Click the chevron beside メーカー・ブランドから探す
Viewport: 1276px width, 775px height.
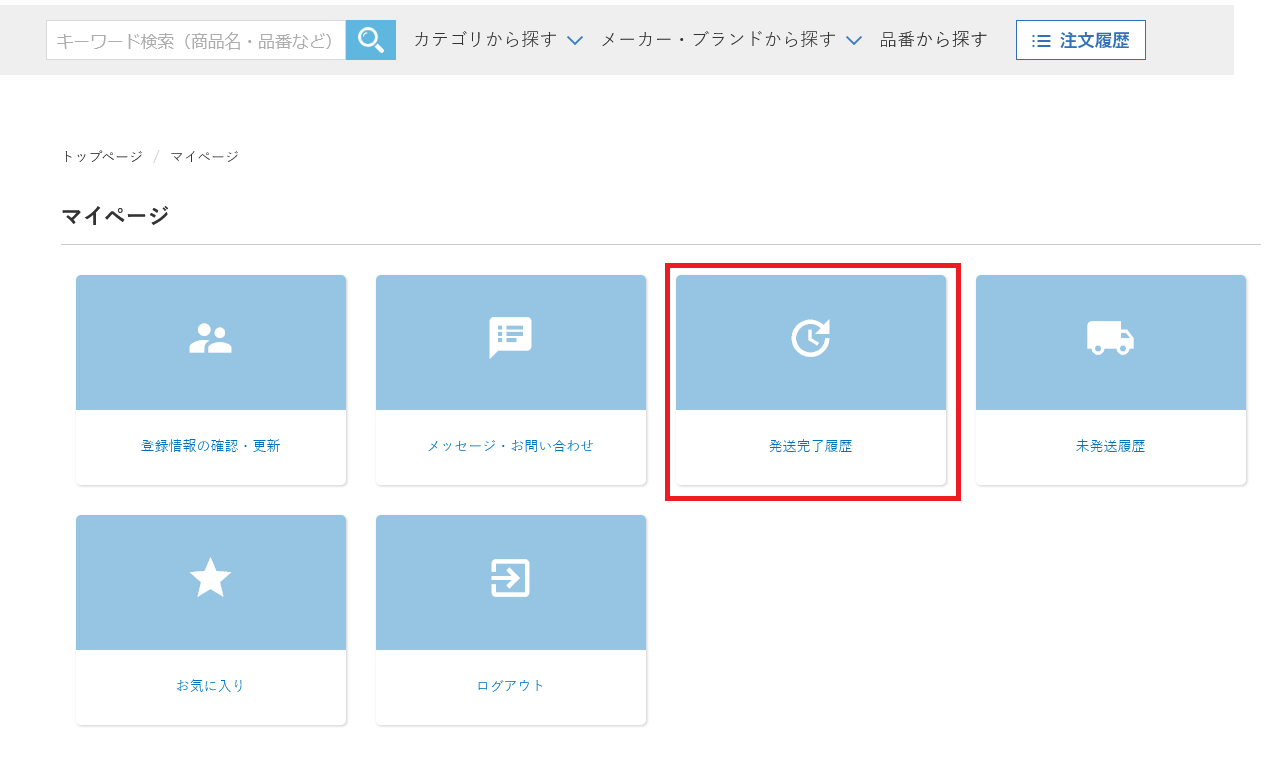(853, 41)
